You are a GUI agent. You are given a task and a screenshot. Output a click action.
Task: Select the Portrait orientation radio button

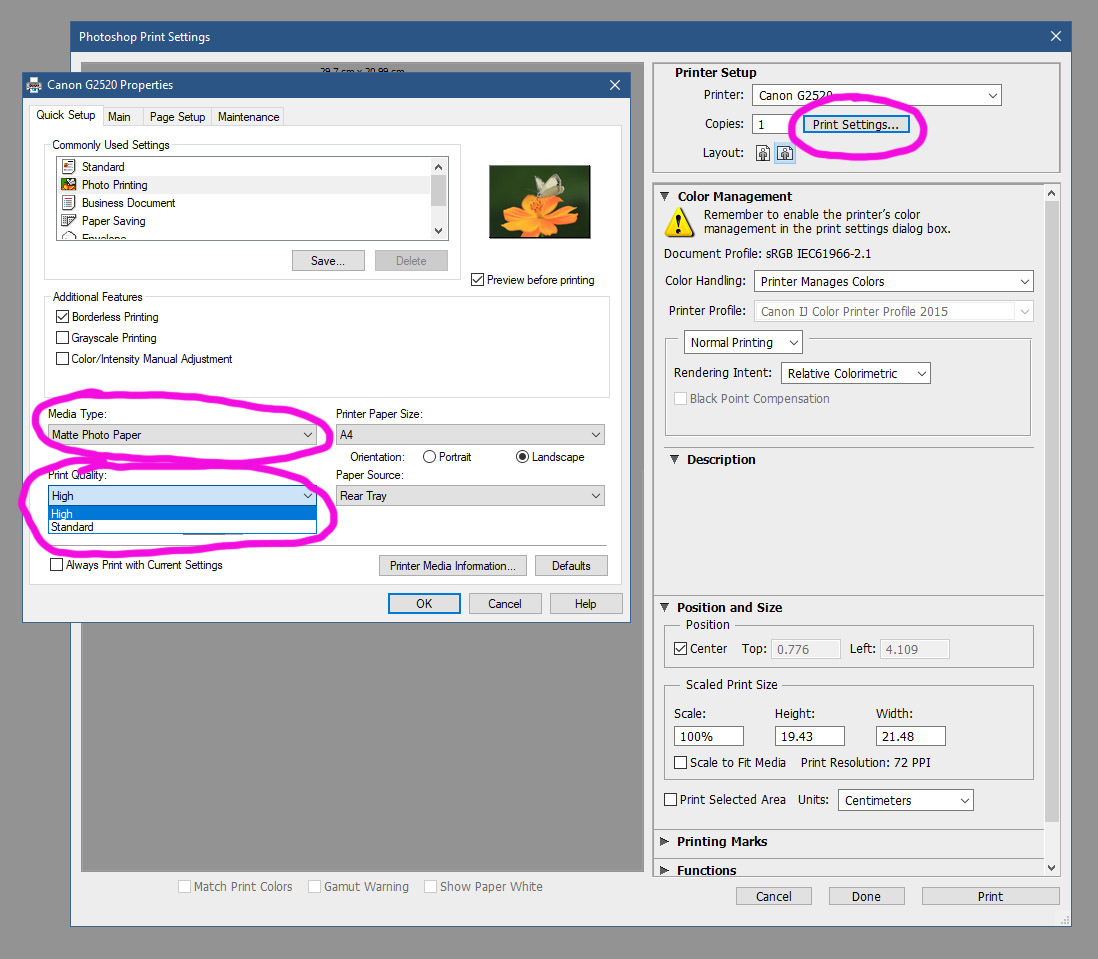tap(430, 456)
